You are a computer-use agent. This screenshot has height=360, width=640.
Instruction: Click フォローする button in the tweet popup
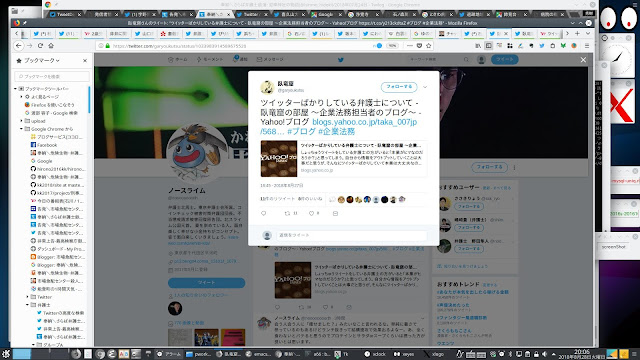pos(399,87)
